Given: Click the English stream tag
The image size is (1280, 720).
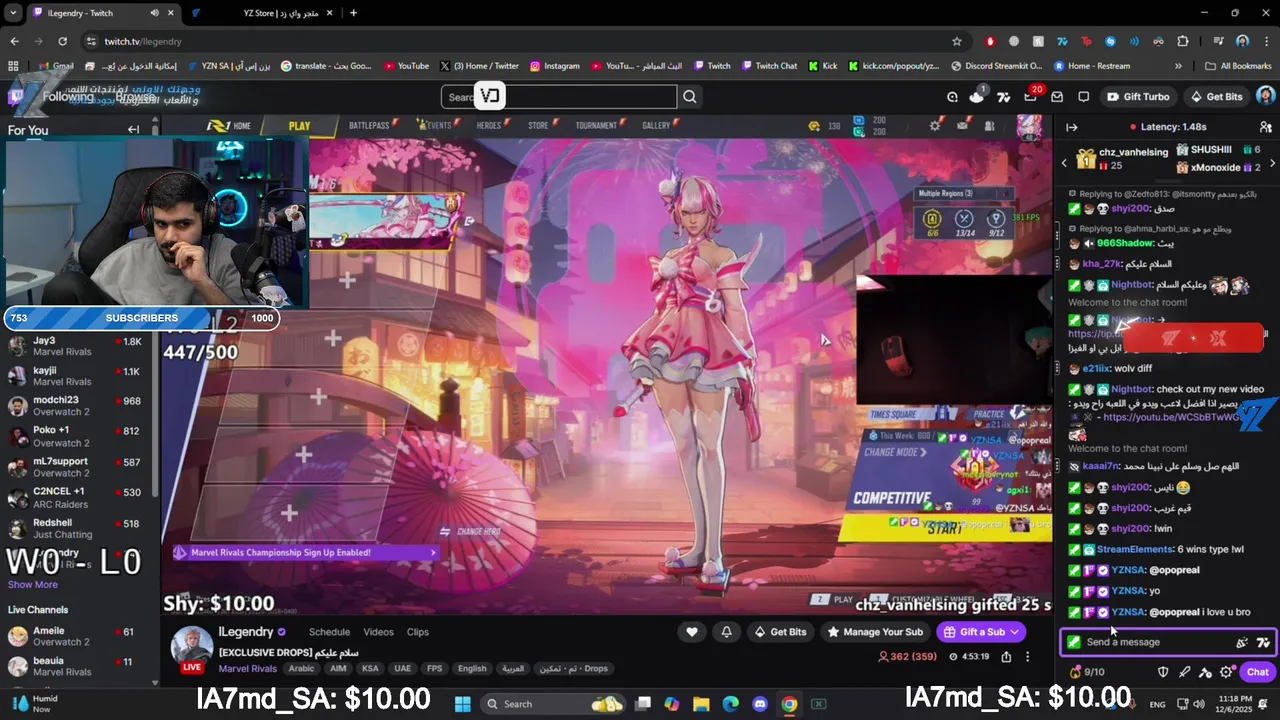Looking at the screenshot, I should 472,669.
